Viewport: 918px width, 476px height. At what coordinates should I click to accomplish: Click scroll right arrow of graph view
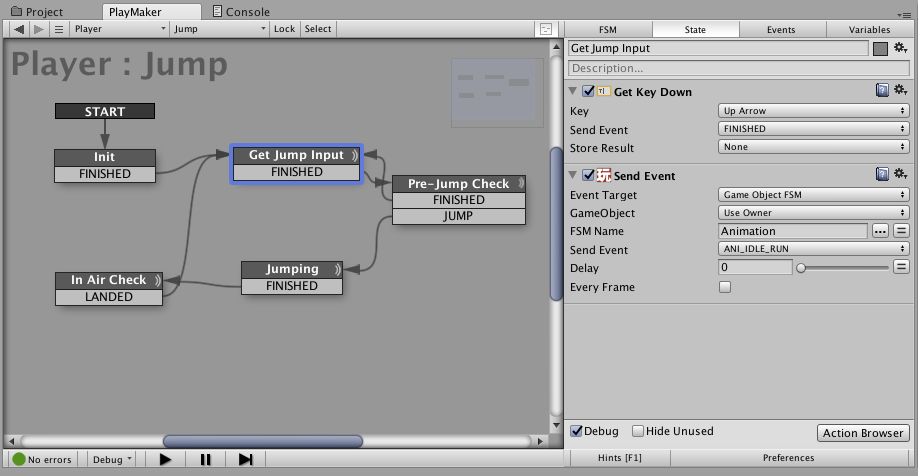point(541,441)
